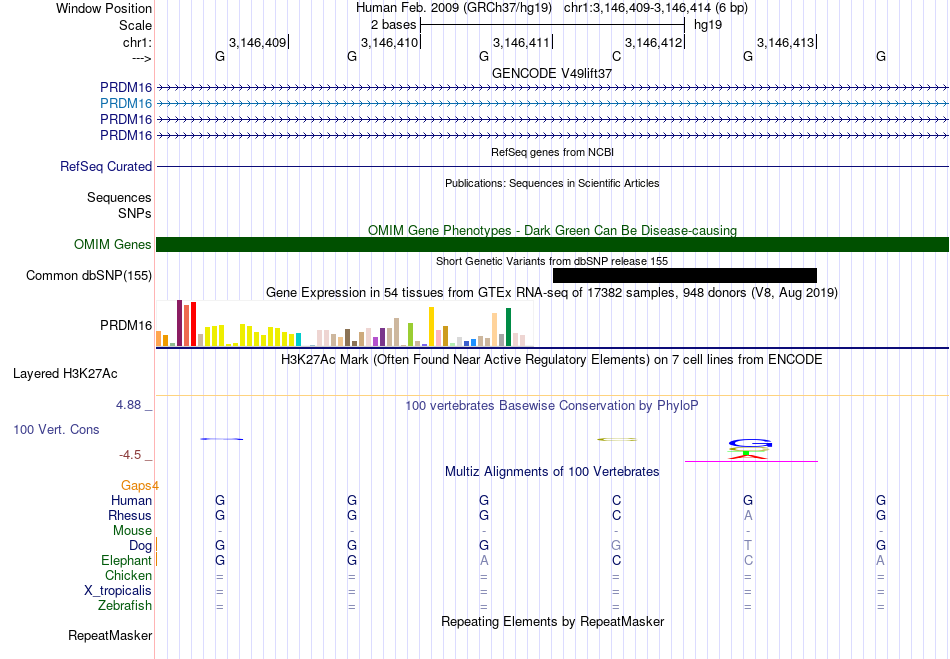Click the GTEx Gene Expression track title

click(x=552, y=293)
